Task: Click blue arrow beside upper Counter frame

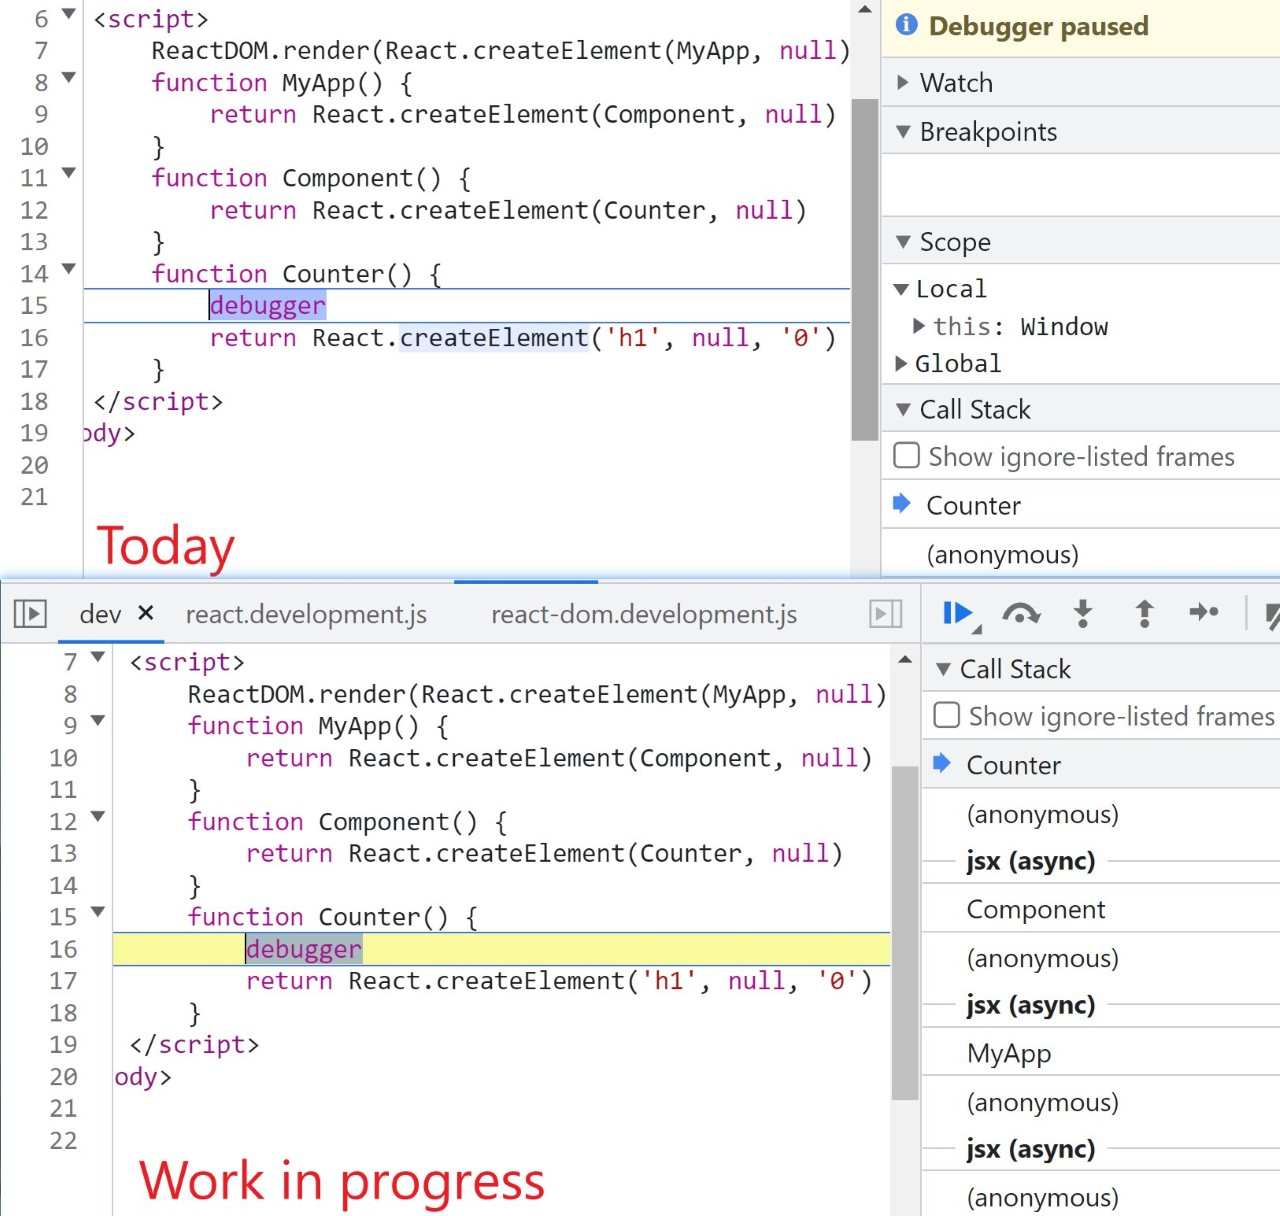Action: pyautogui.click(x=902, y=503)
